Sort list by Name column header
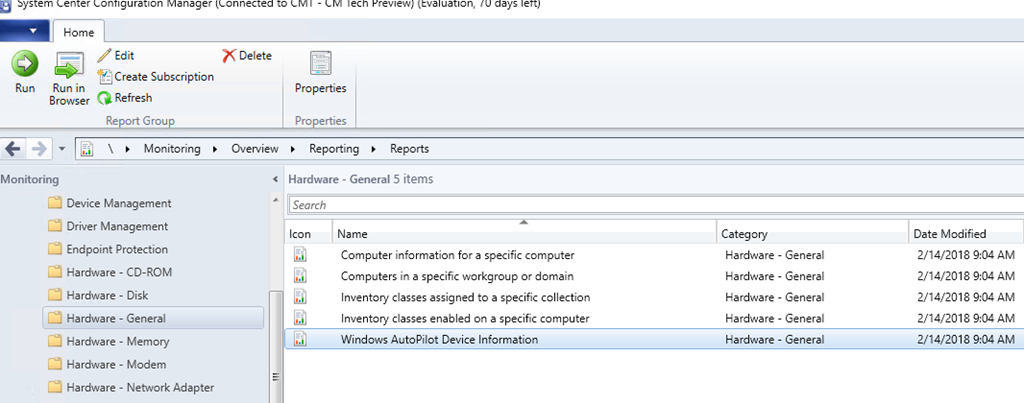 (x=524, y=234)
